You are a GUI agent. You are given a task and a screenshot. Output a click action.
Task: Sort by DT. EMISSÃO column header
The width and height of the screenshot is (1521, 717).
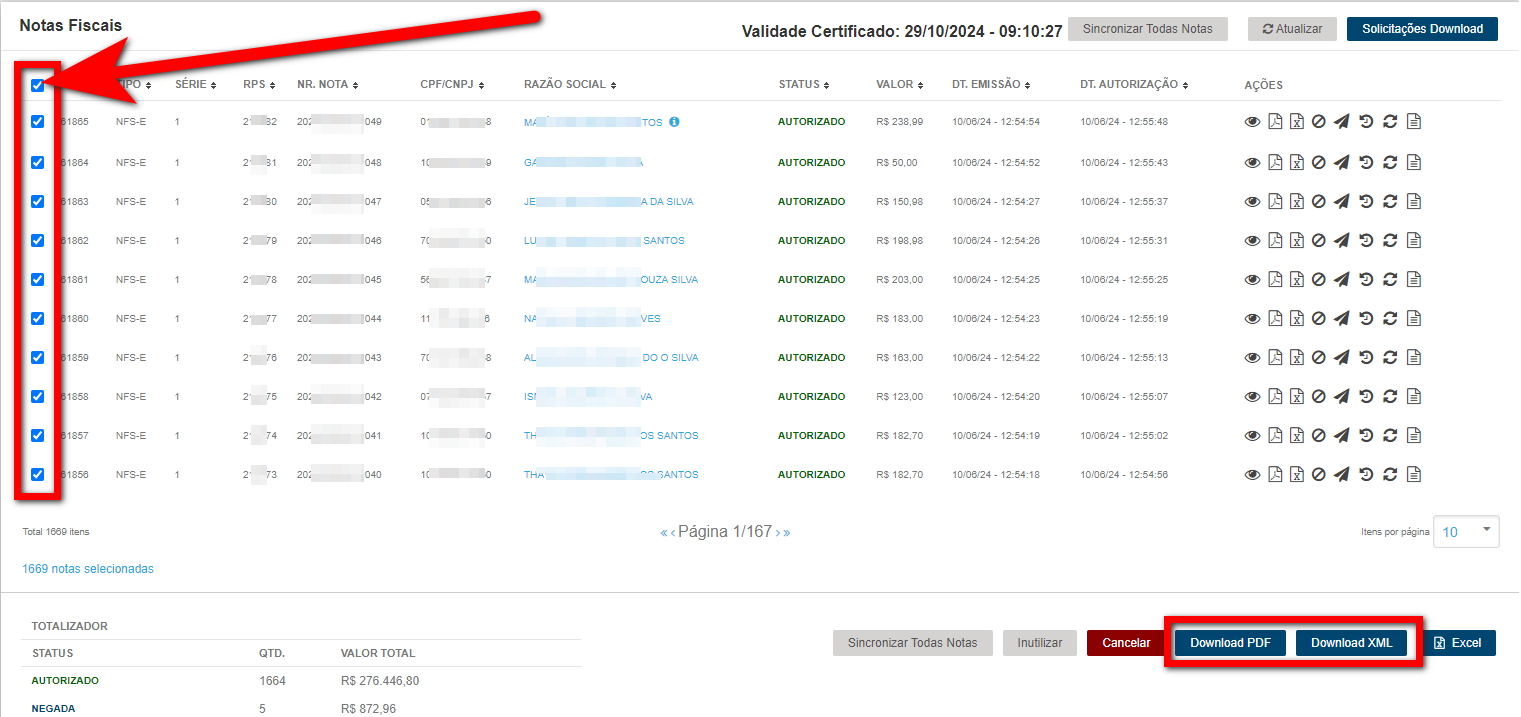[x=990, y=85]
